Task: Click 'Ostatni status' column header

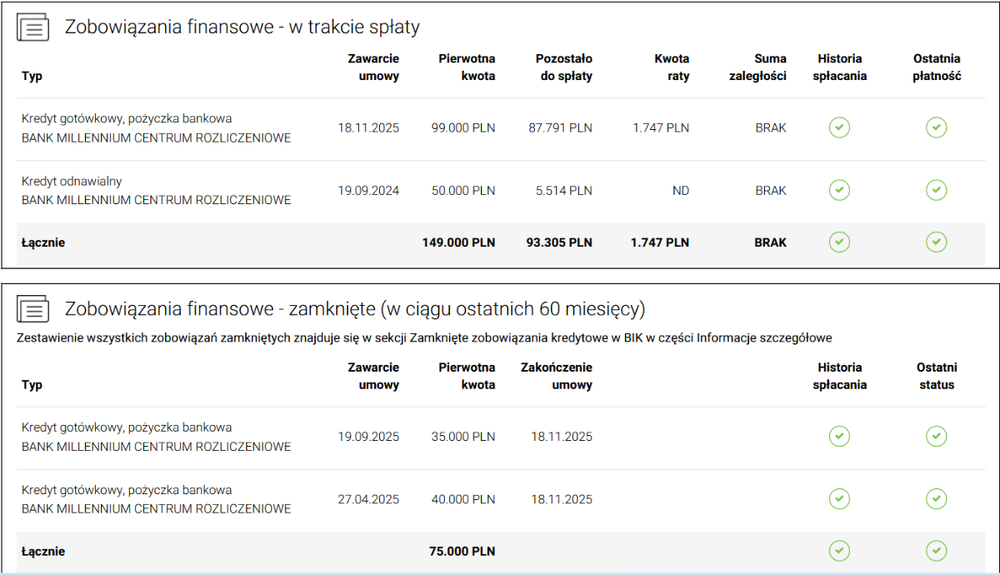Action: [x=936, y=376]
